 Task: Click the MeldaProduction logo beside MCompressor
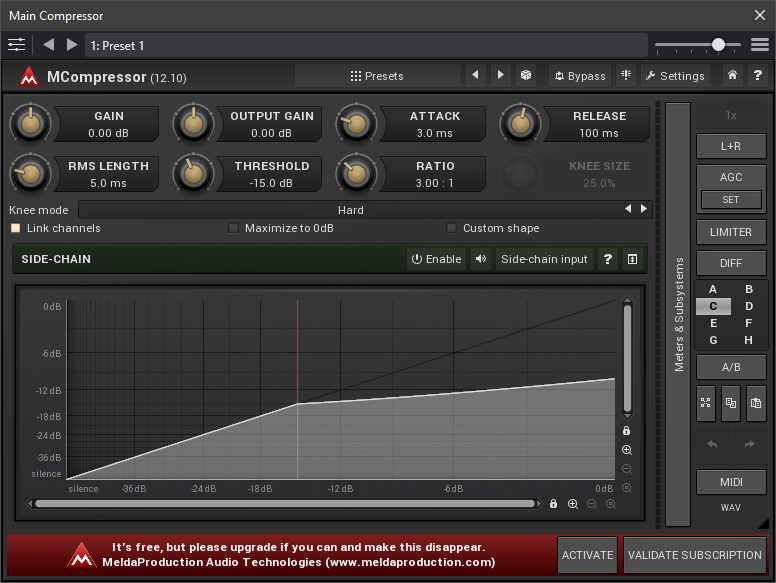point(29,77)
